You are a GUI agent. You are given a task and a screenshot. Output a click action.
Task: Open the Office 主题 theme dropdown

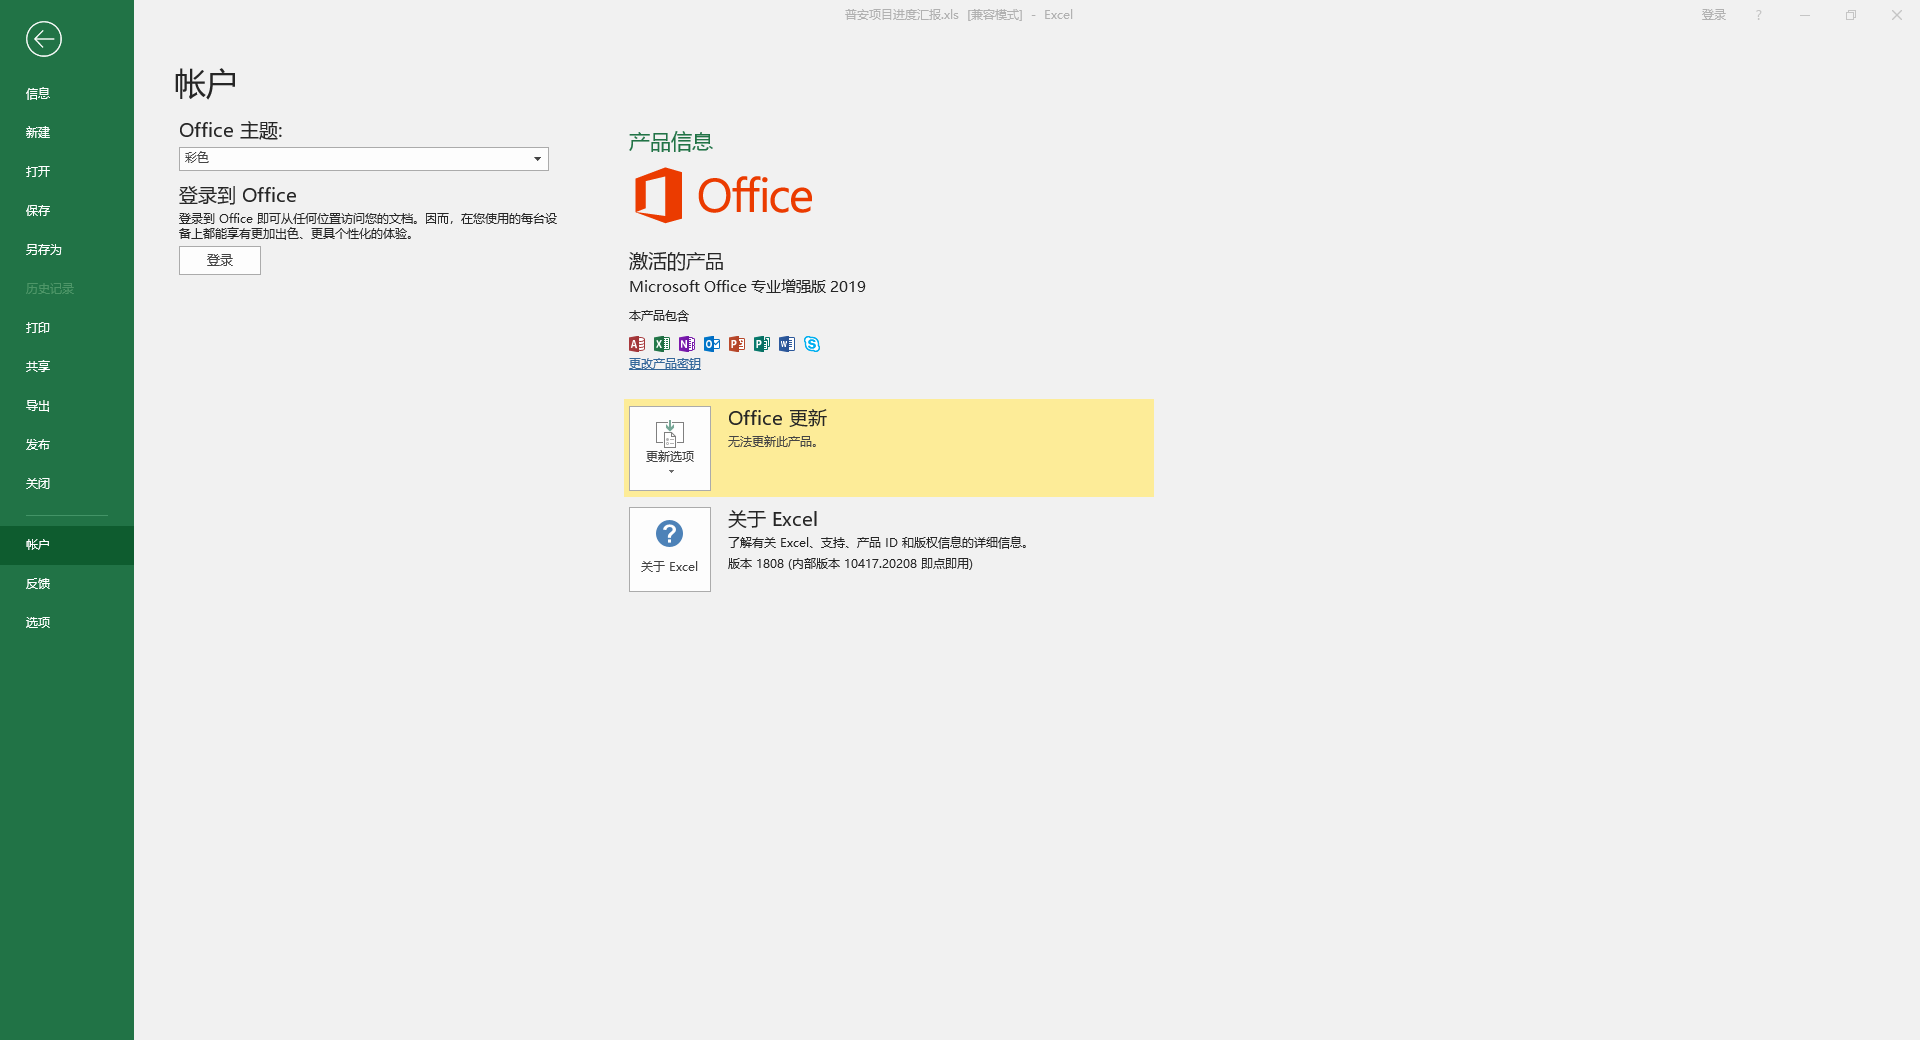click(x=364, y=159)
